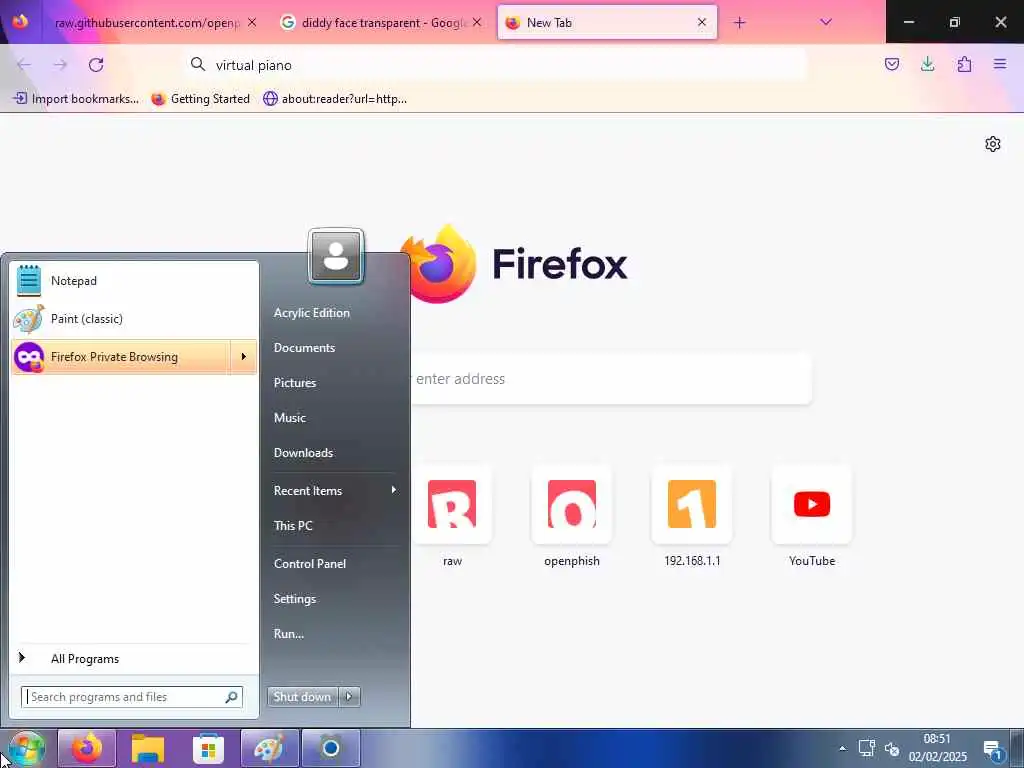This screenshot has height=768, width=1024.
Task: Click the Back navigation arrow
Action: 24,65
